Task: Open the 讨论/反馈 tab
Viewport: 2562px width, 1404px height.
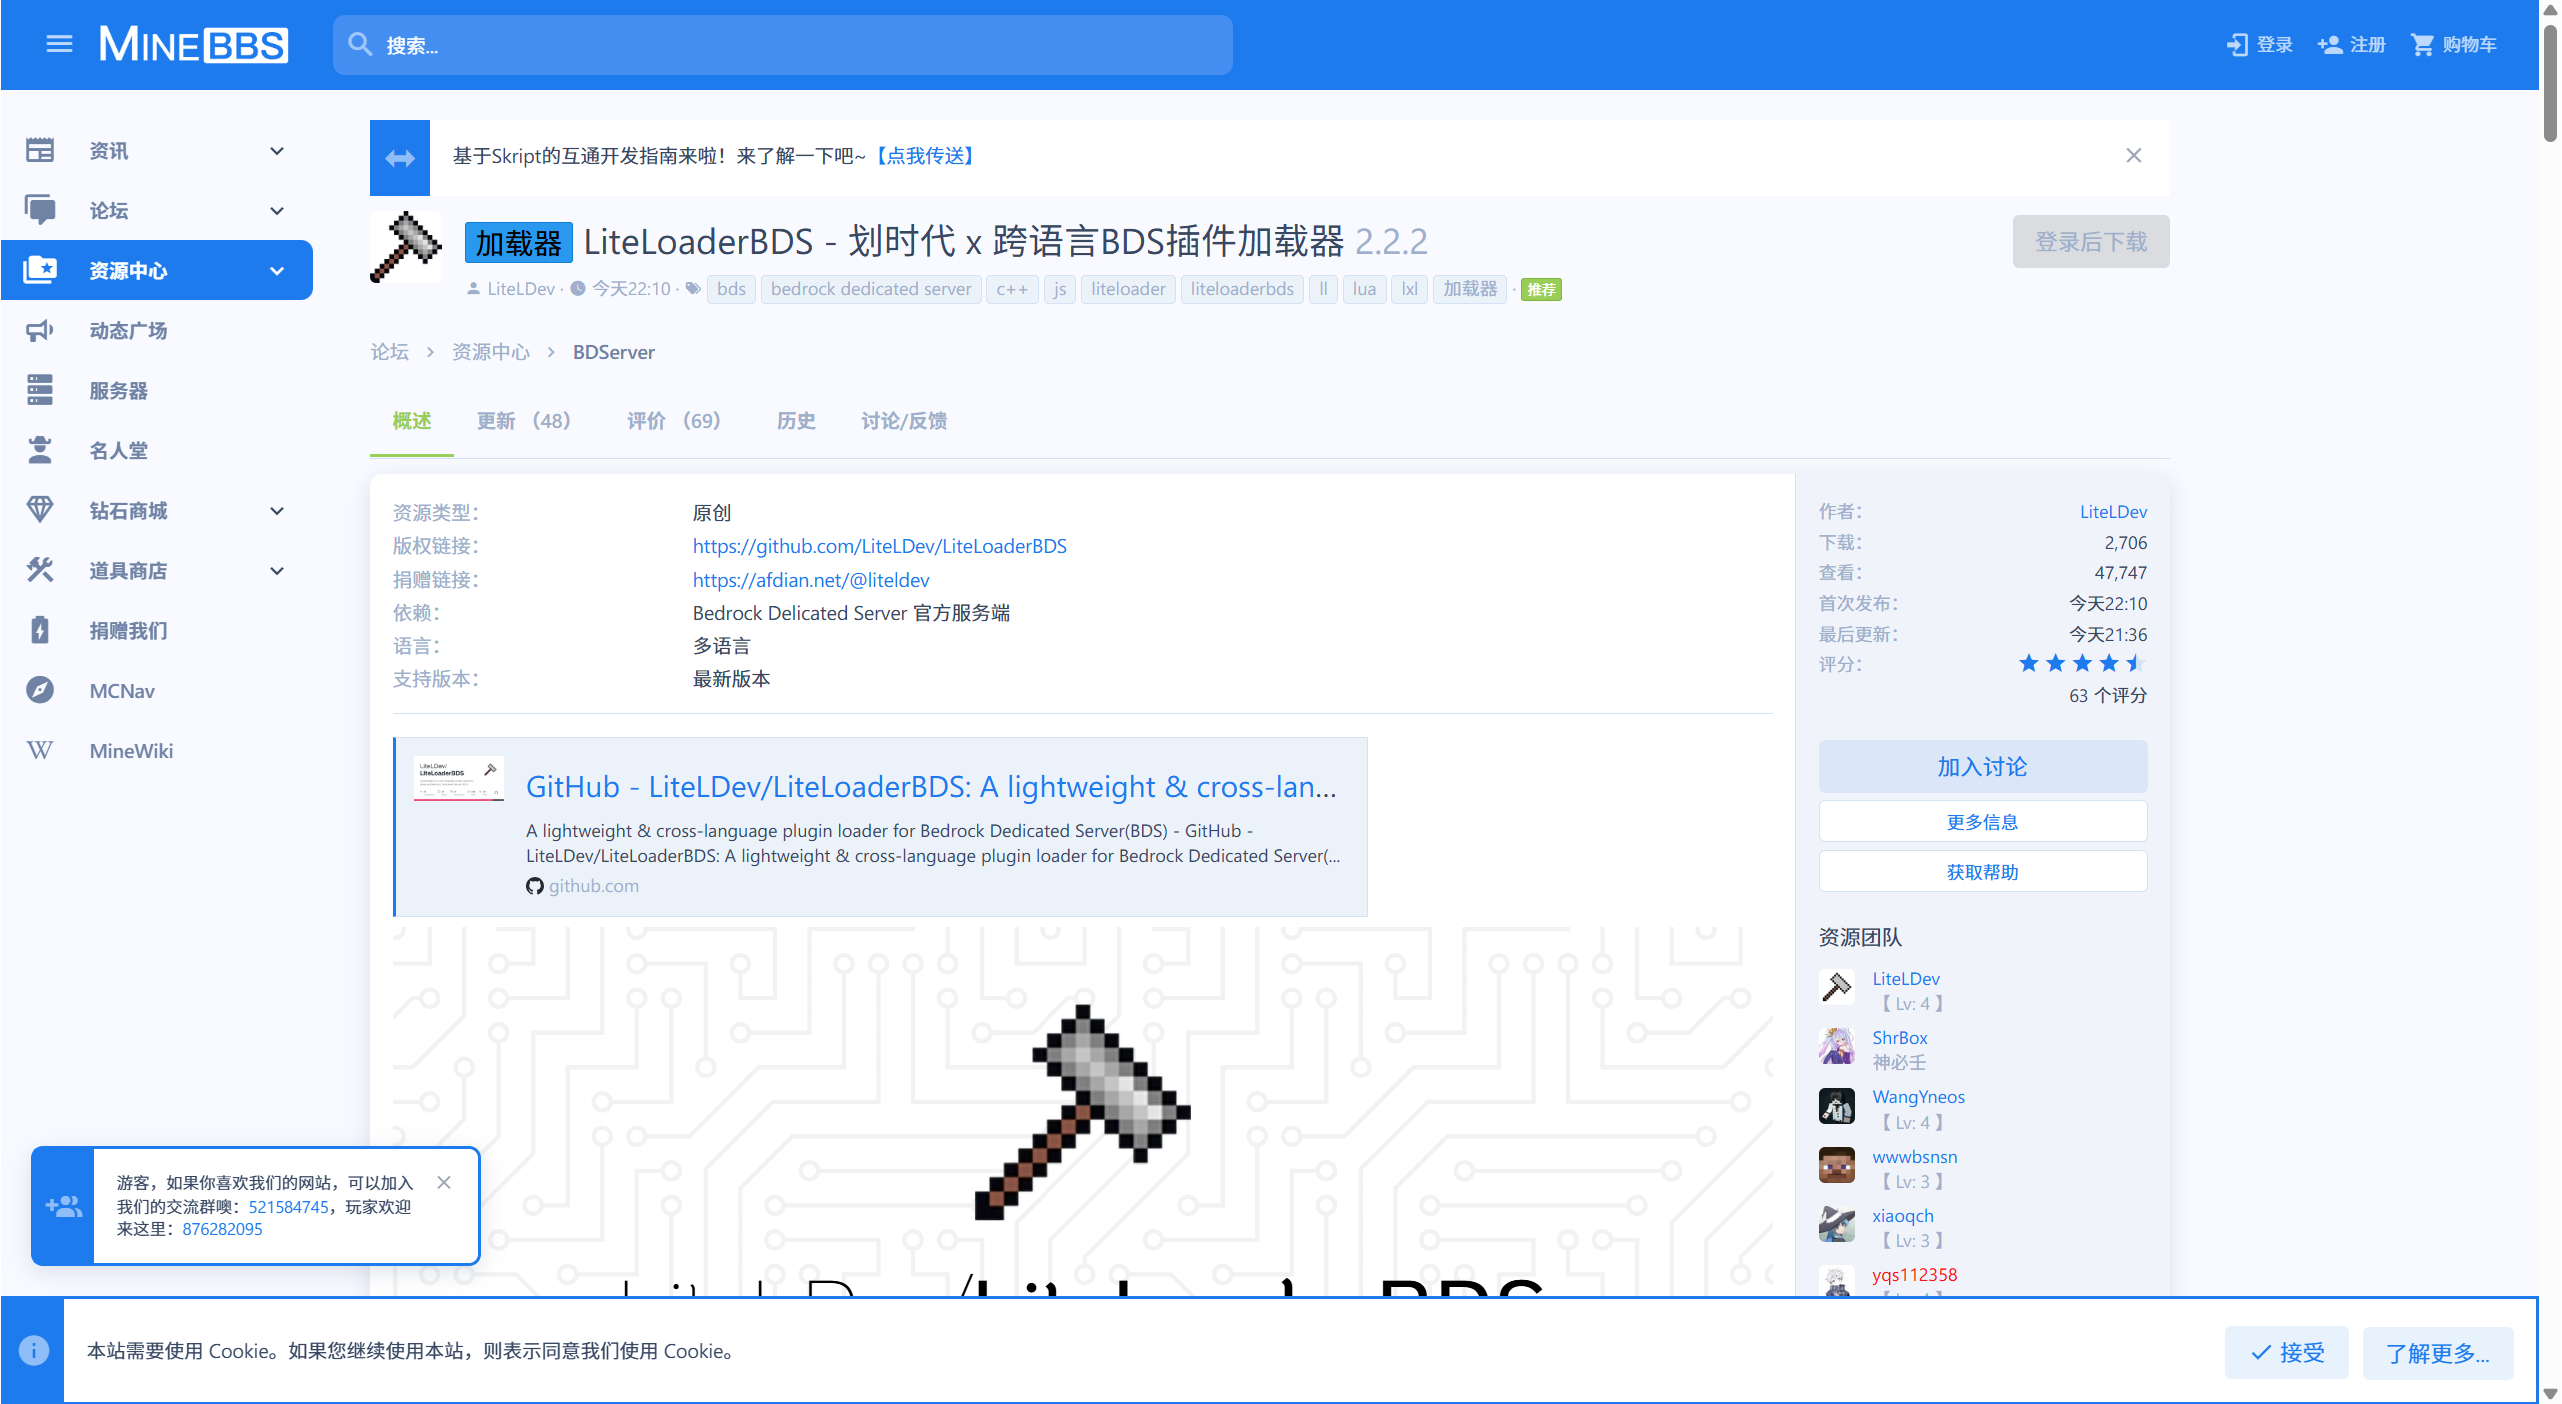Action: 904,421
